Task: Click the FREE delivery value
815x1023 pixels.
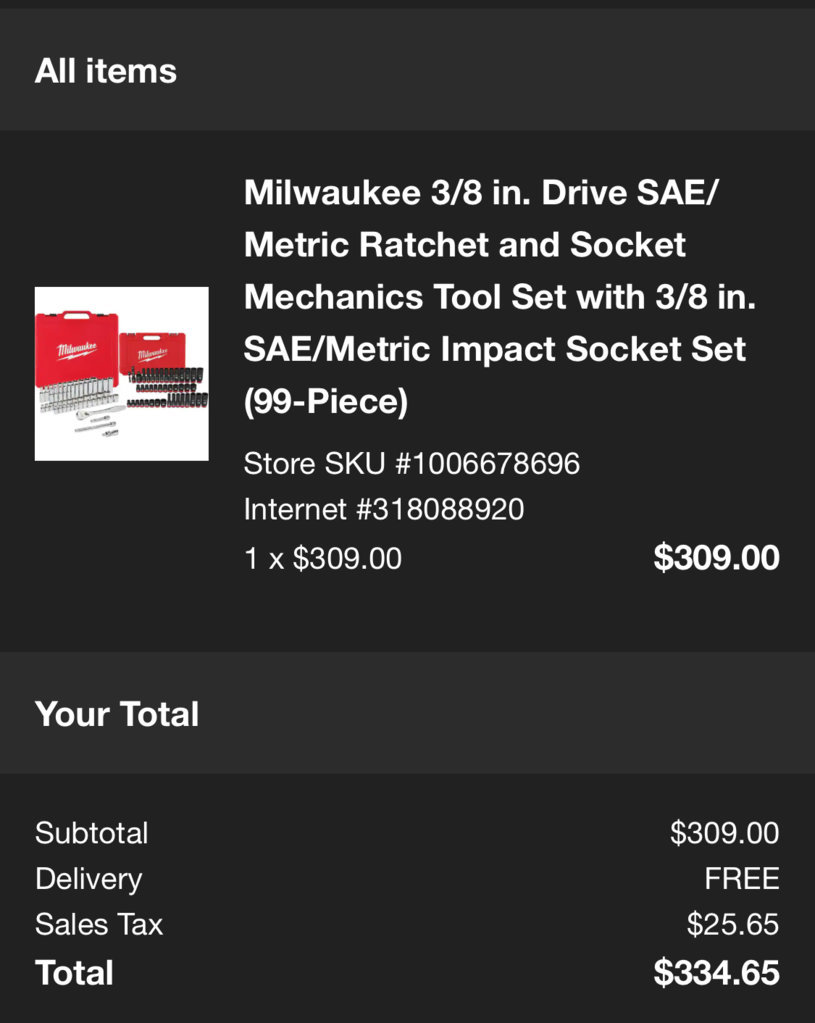Action: pyautogui.click(x=742, y=879)
